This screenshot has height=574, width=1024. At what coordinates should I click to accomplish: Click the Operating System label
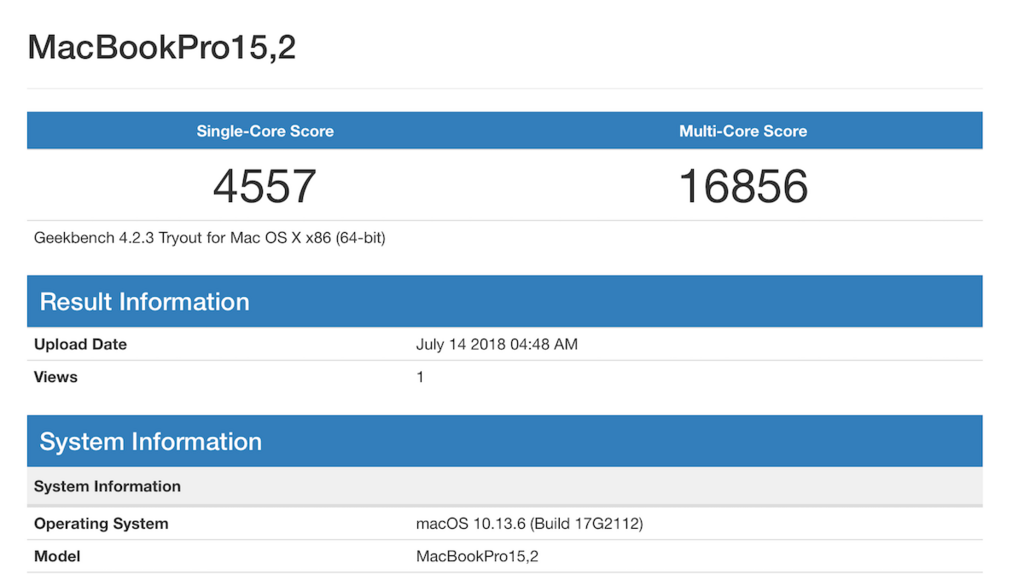[x=101, y=523]
